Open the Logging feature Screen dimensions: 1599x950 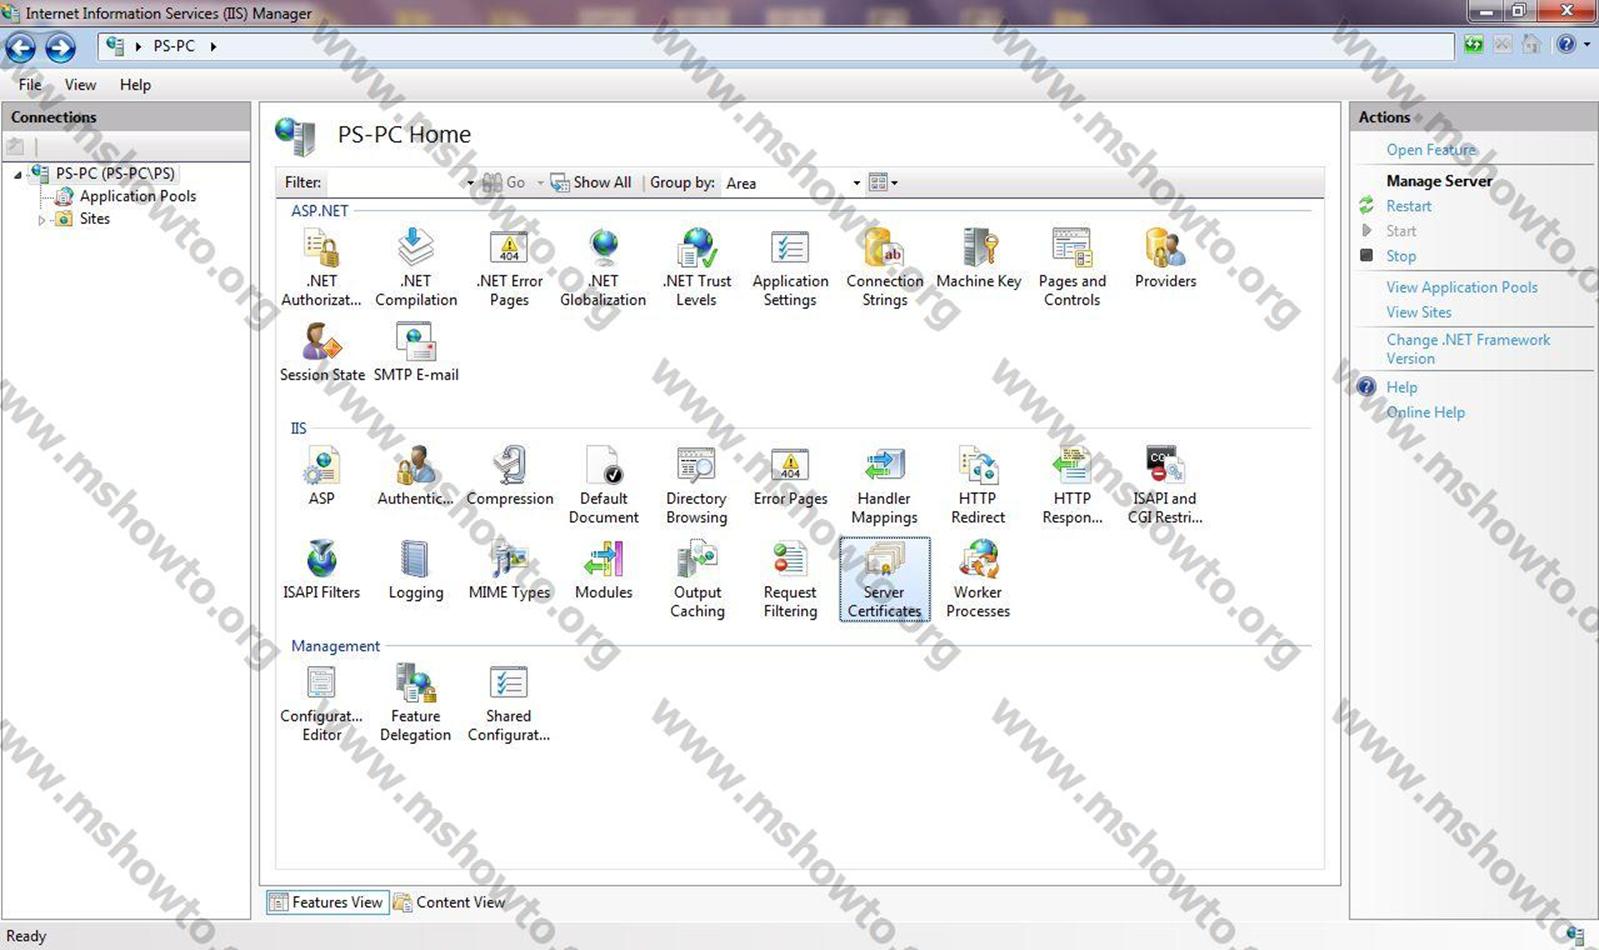[415, 570]
